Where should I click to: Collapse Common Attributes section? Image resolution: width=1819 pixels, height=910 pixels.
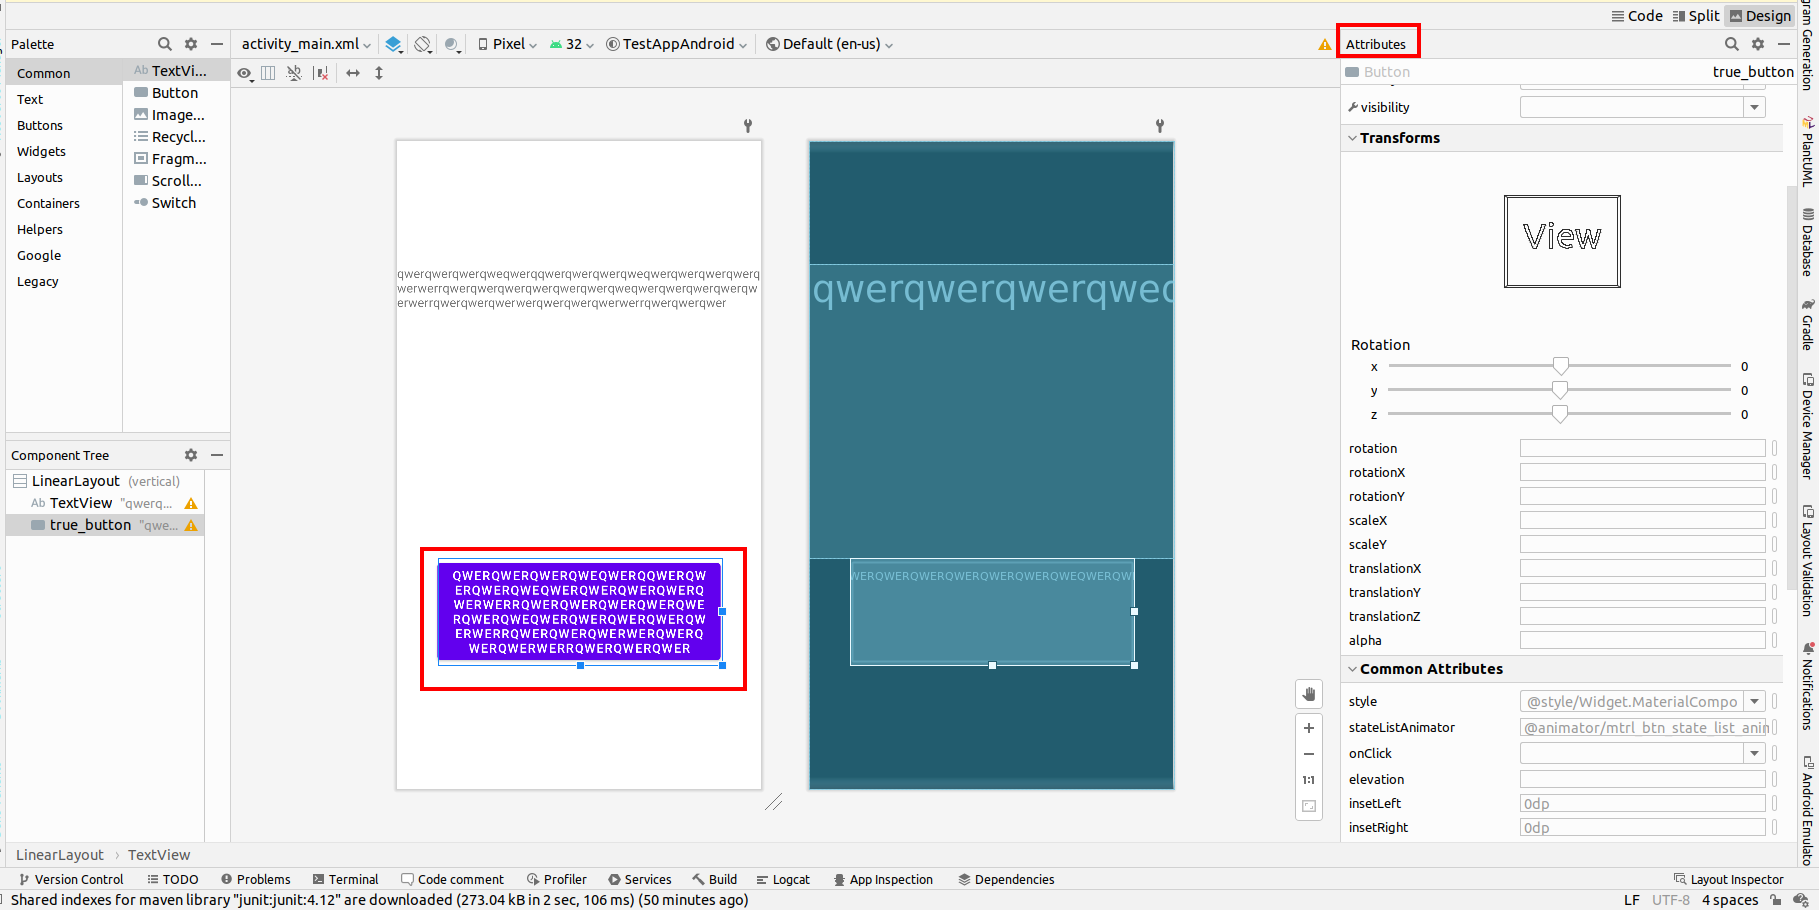coord(1353,669)
